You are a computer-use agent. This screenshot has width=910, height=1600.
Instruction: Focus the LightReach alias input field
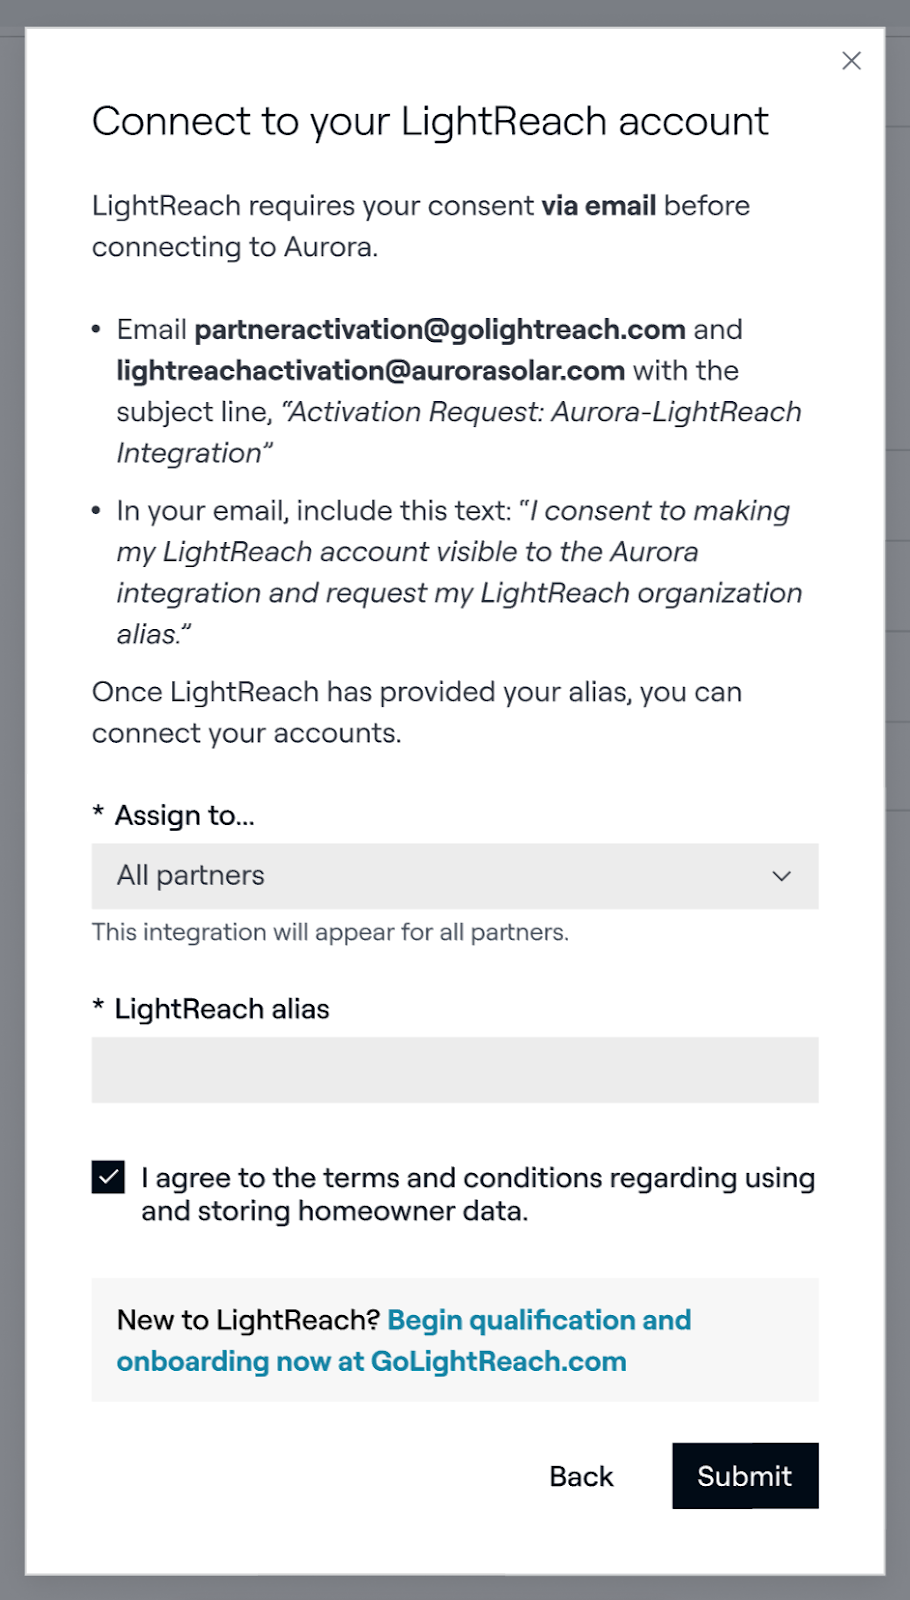(x=454, y=1070)
